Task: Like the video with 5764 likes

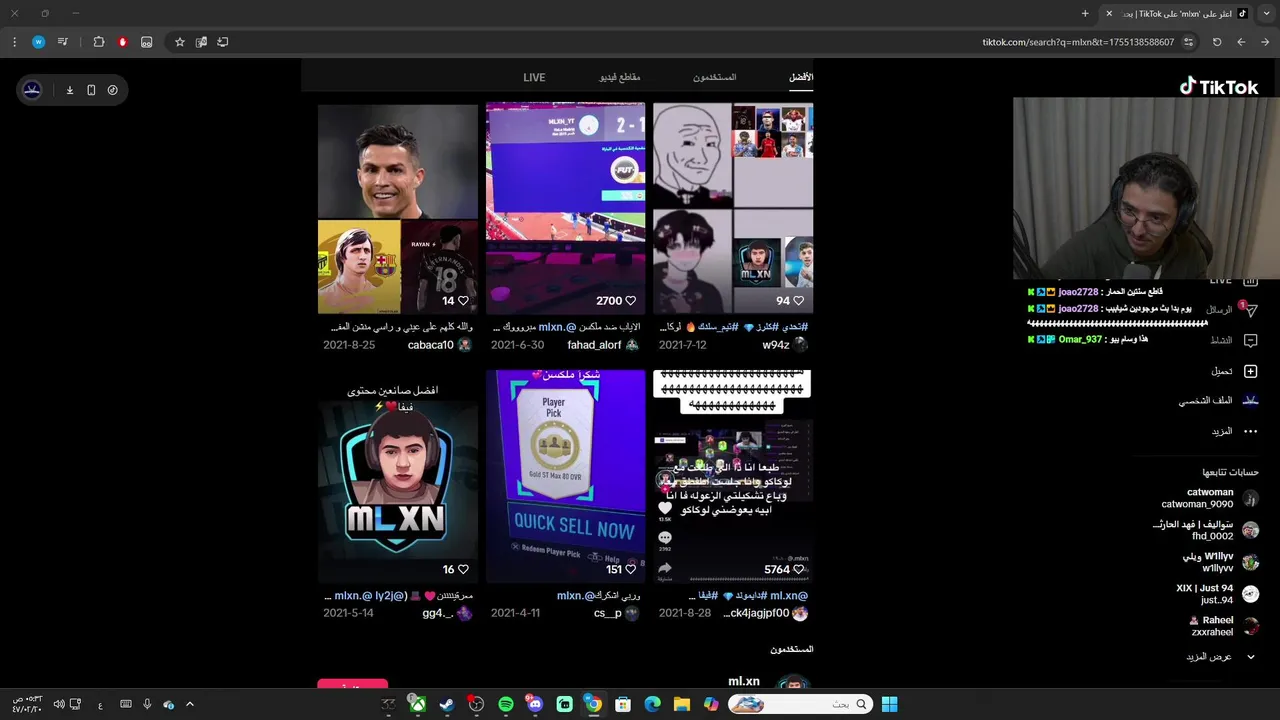Action: coord(798,569)
